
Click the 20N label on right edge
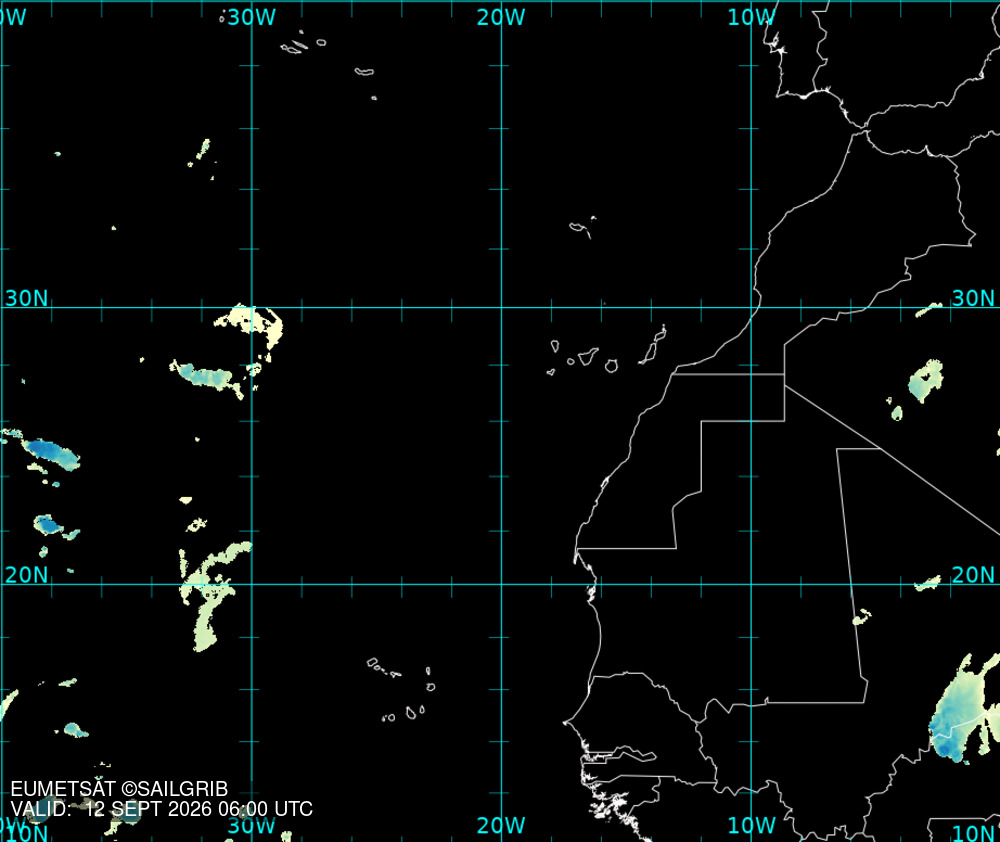pyautogui.click(x=973, y=575)
